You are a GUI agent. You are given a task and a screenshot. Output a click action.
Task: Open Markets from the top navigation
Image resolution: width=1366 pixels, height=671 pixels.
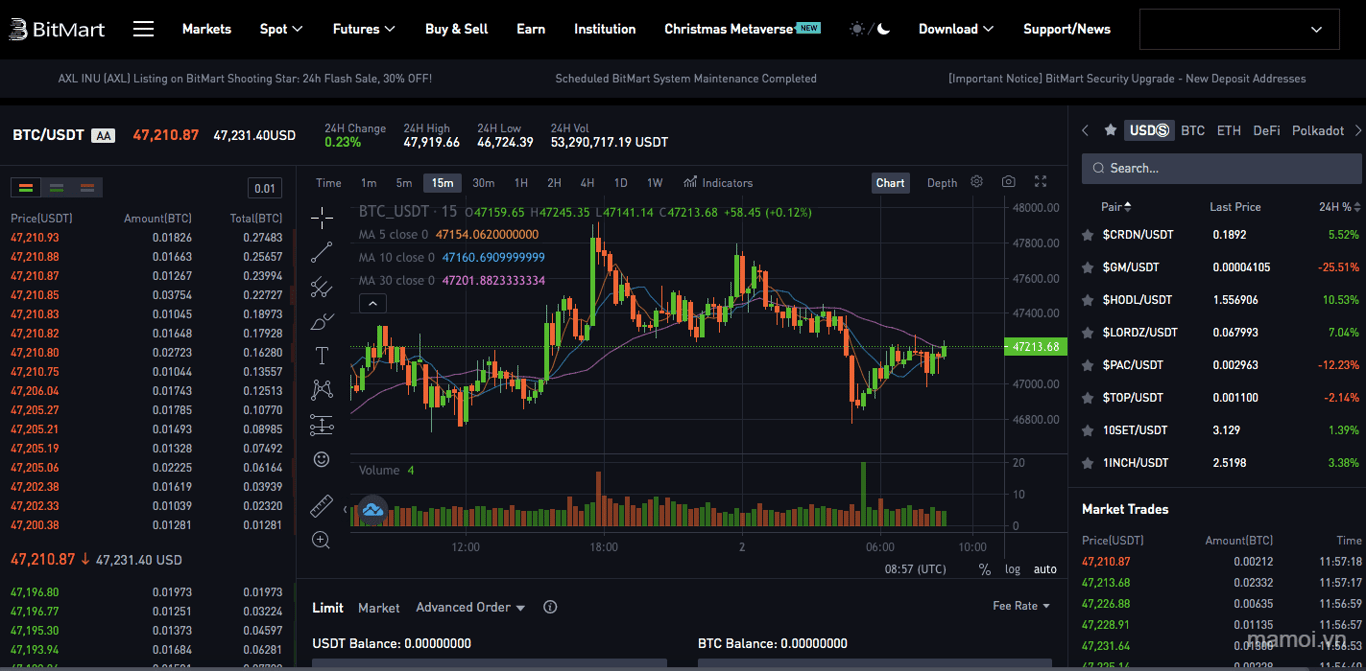(x=206, y=29)
